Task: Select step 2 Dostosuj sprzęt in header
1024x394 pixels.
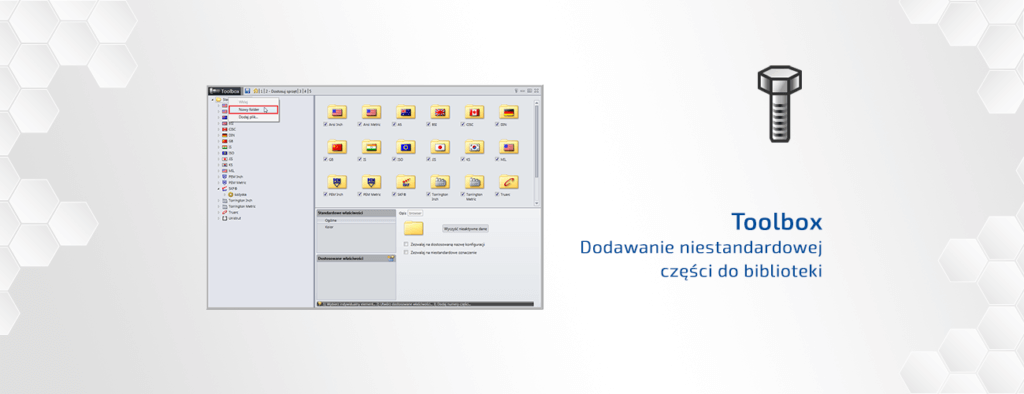Action: pyautogui.click(x=286, y=91)
